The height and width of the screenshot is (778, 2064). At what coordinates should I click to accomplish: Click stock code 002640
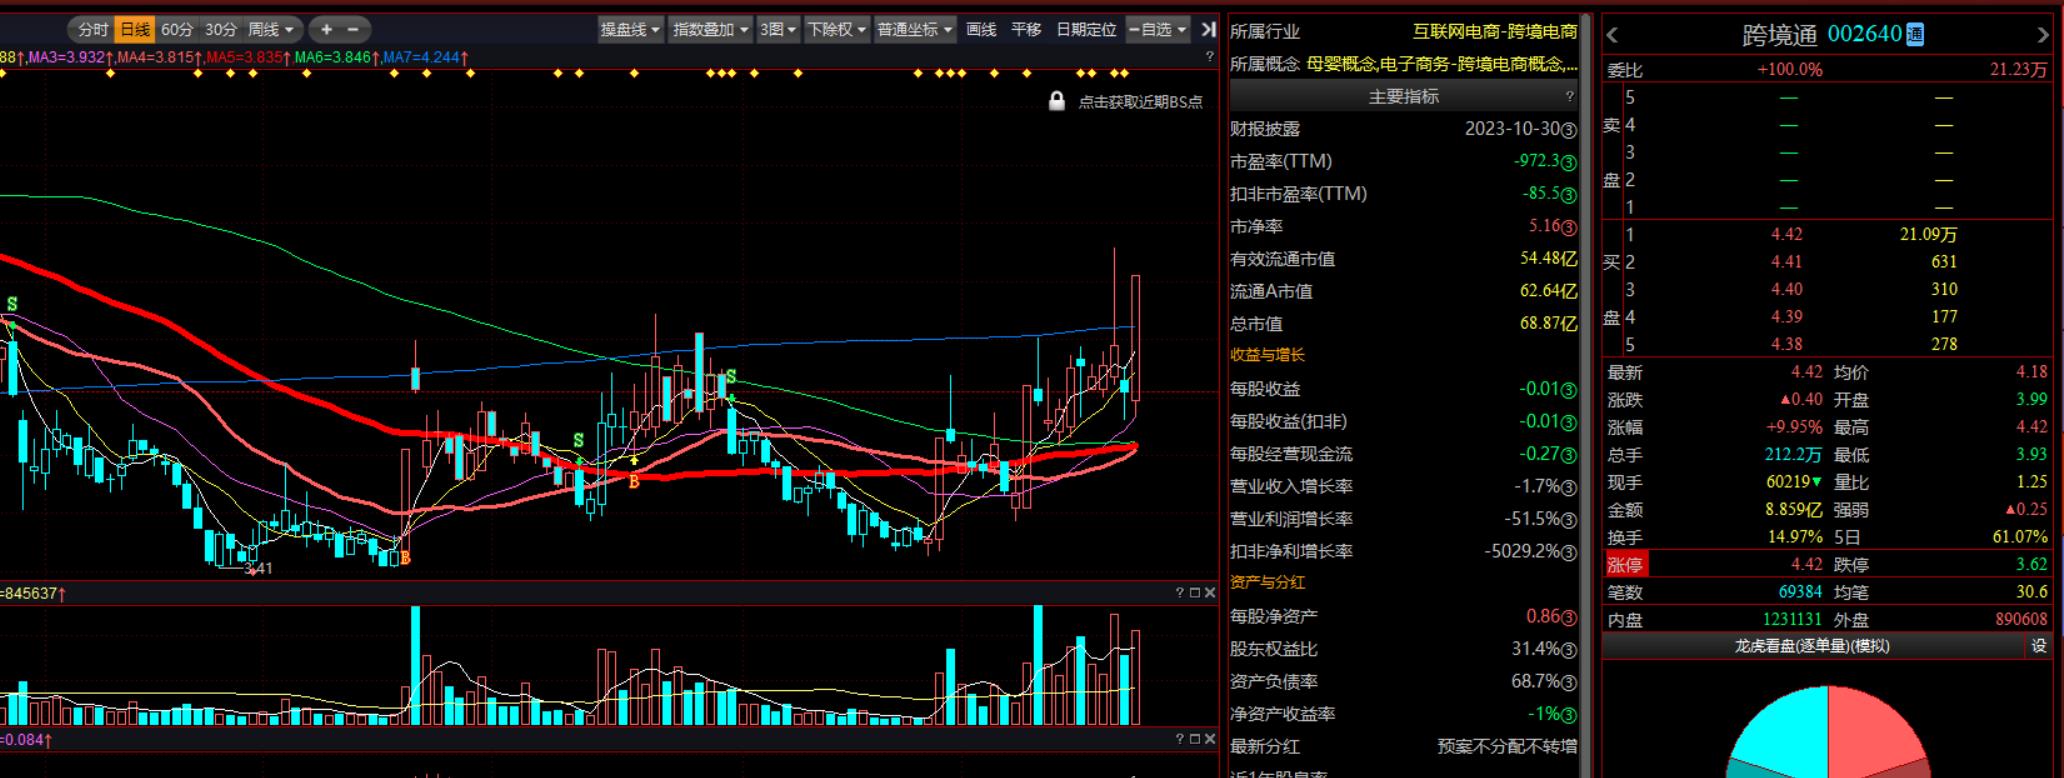tap(1864, 34)
